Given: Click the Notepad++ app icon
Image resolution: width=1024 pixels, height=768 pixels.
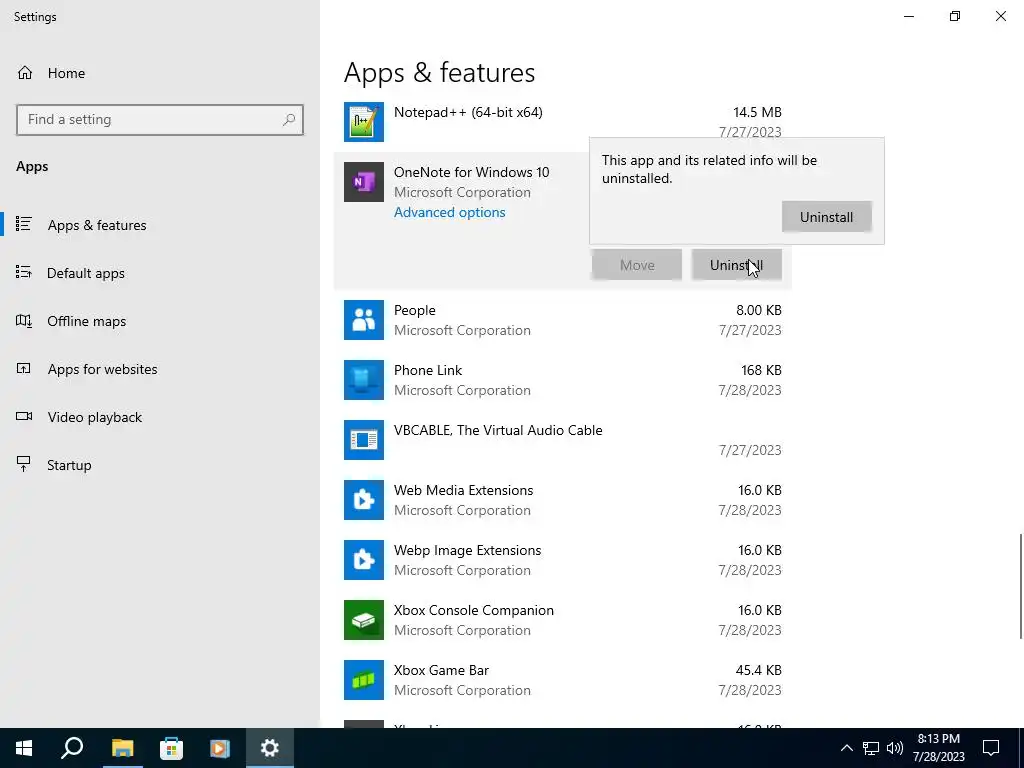Looking at the screenshot, I should coord(364,122).
